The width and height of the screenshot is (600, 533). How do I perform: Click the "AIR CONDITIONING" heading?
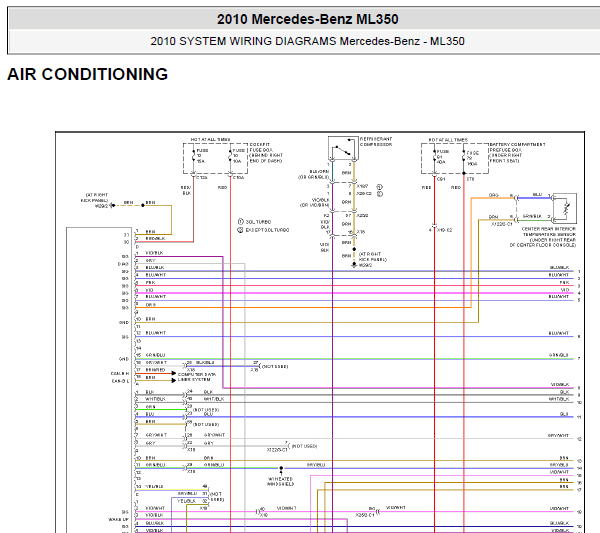click(x=88, y=74)
